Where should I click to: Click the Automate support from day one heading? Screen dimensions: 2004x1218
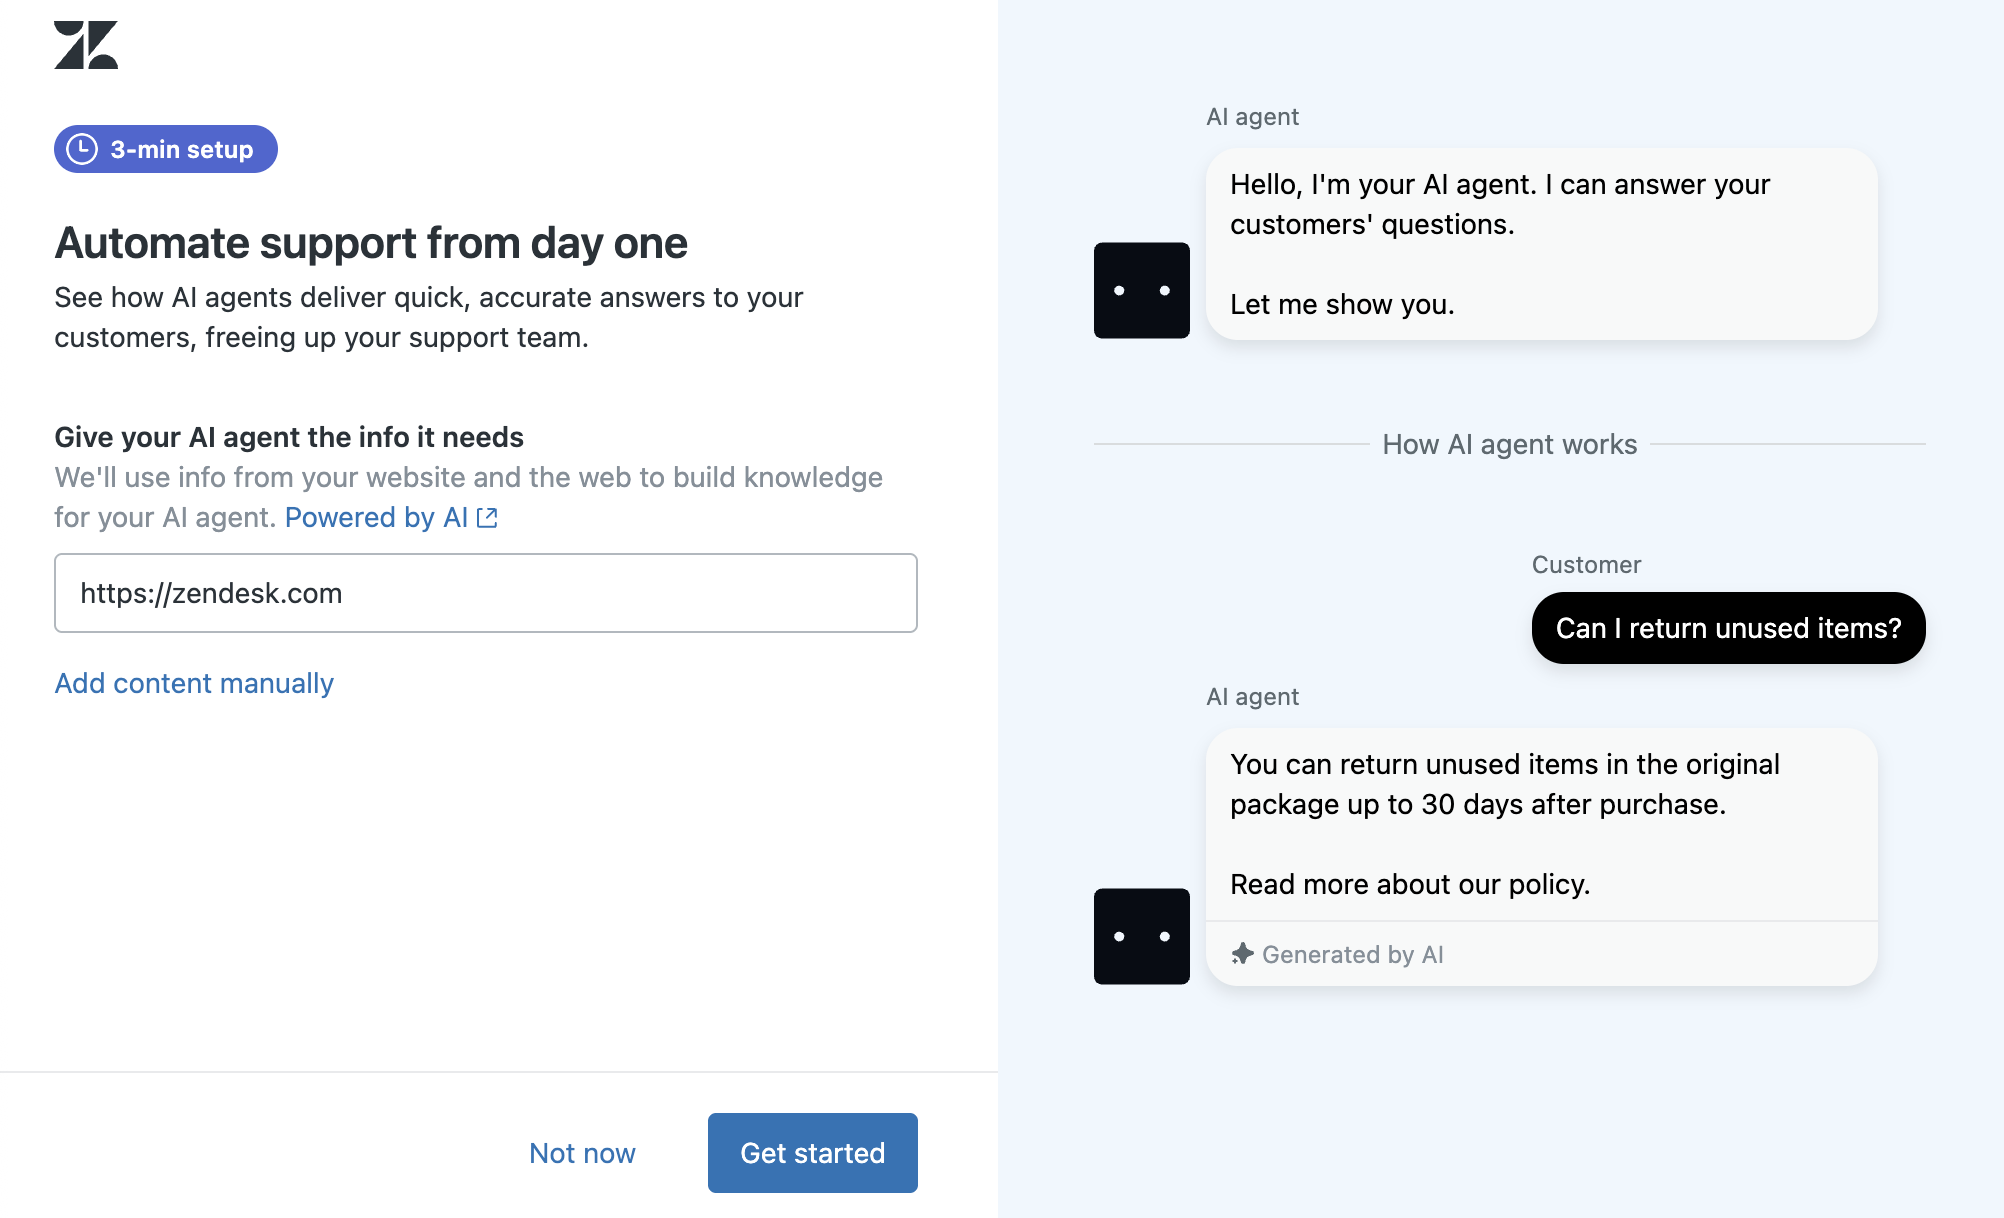point(371,243)
